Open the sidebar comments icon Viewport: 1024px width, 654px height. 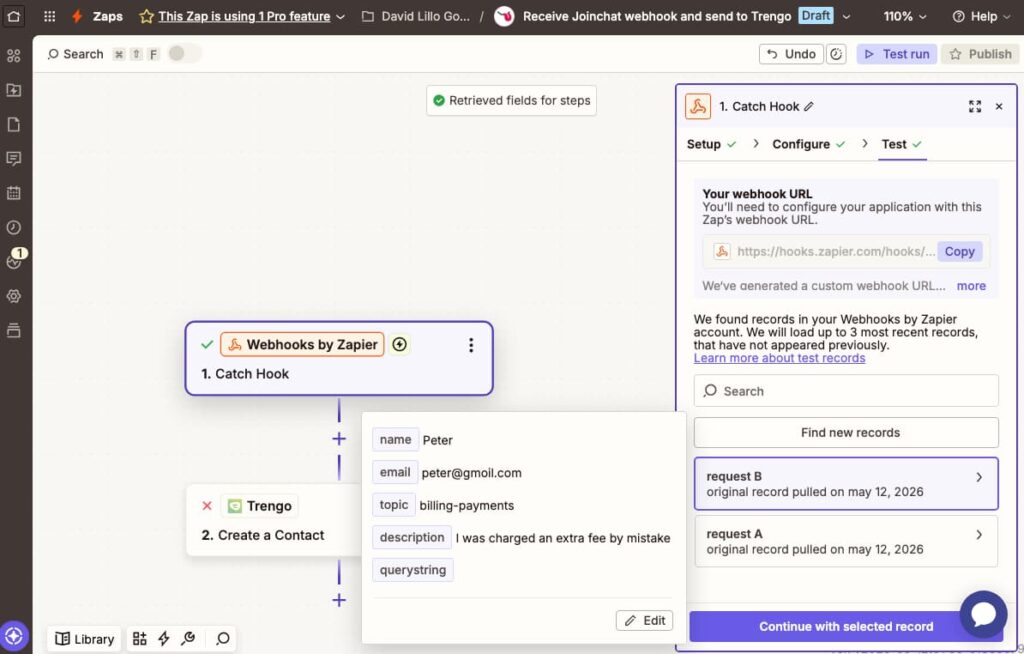coord(14,159)
